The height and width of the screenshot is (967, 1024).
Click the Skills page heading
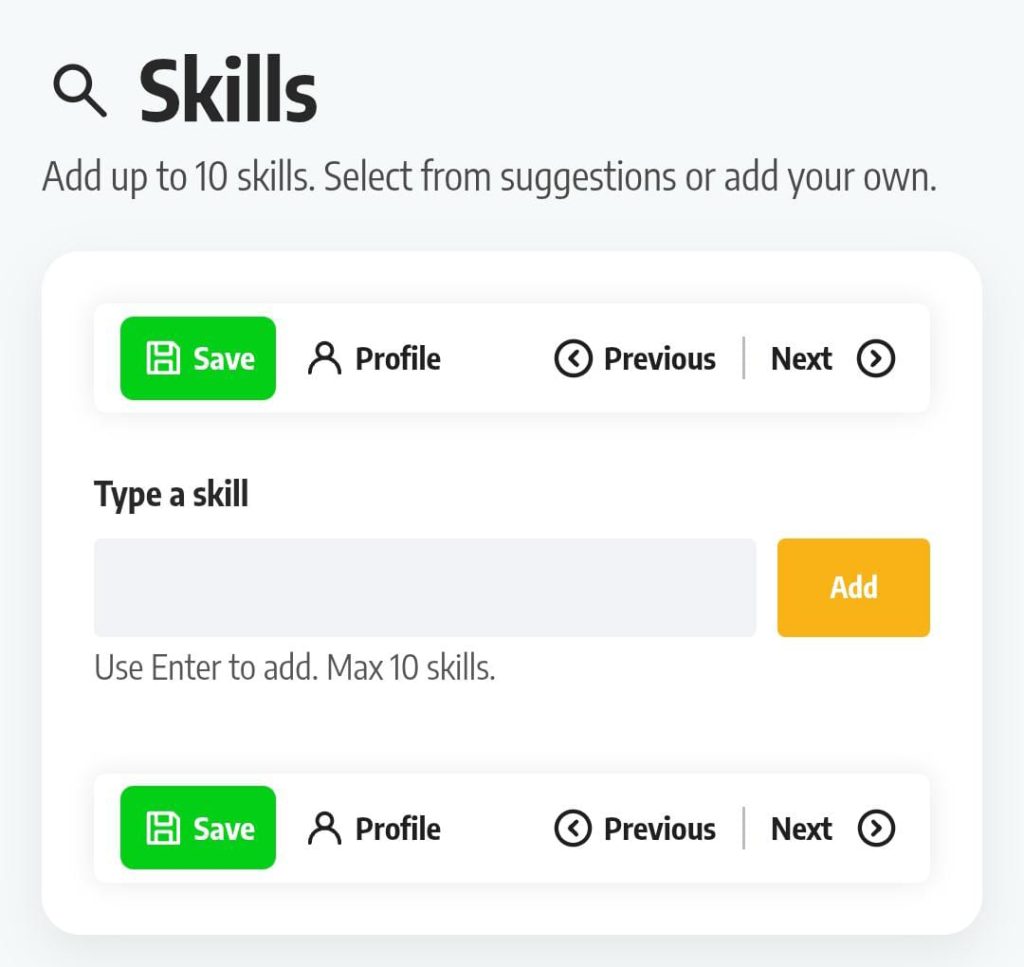coord(228,94)
